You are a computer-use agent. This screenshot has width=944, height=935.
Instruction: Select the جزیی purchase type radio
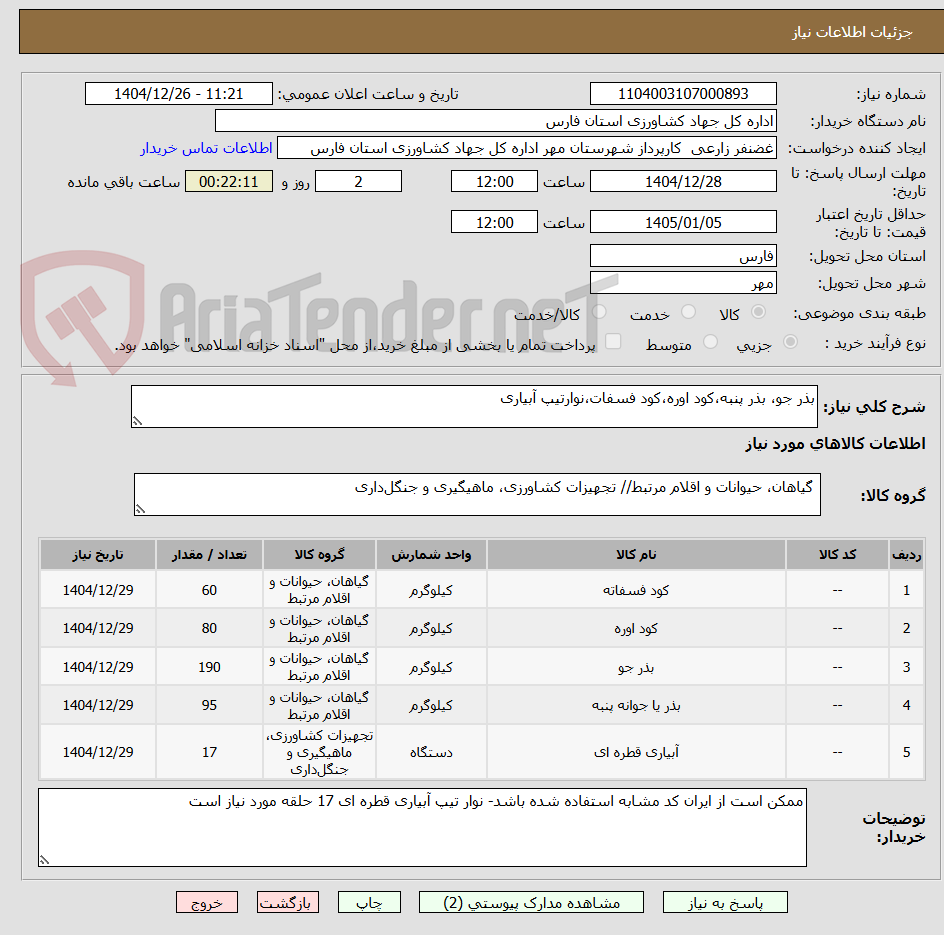(790, 342)
